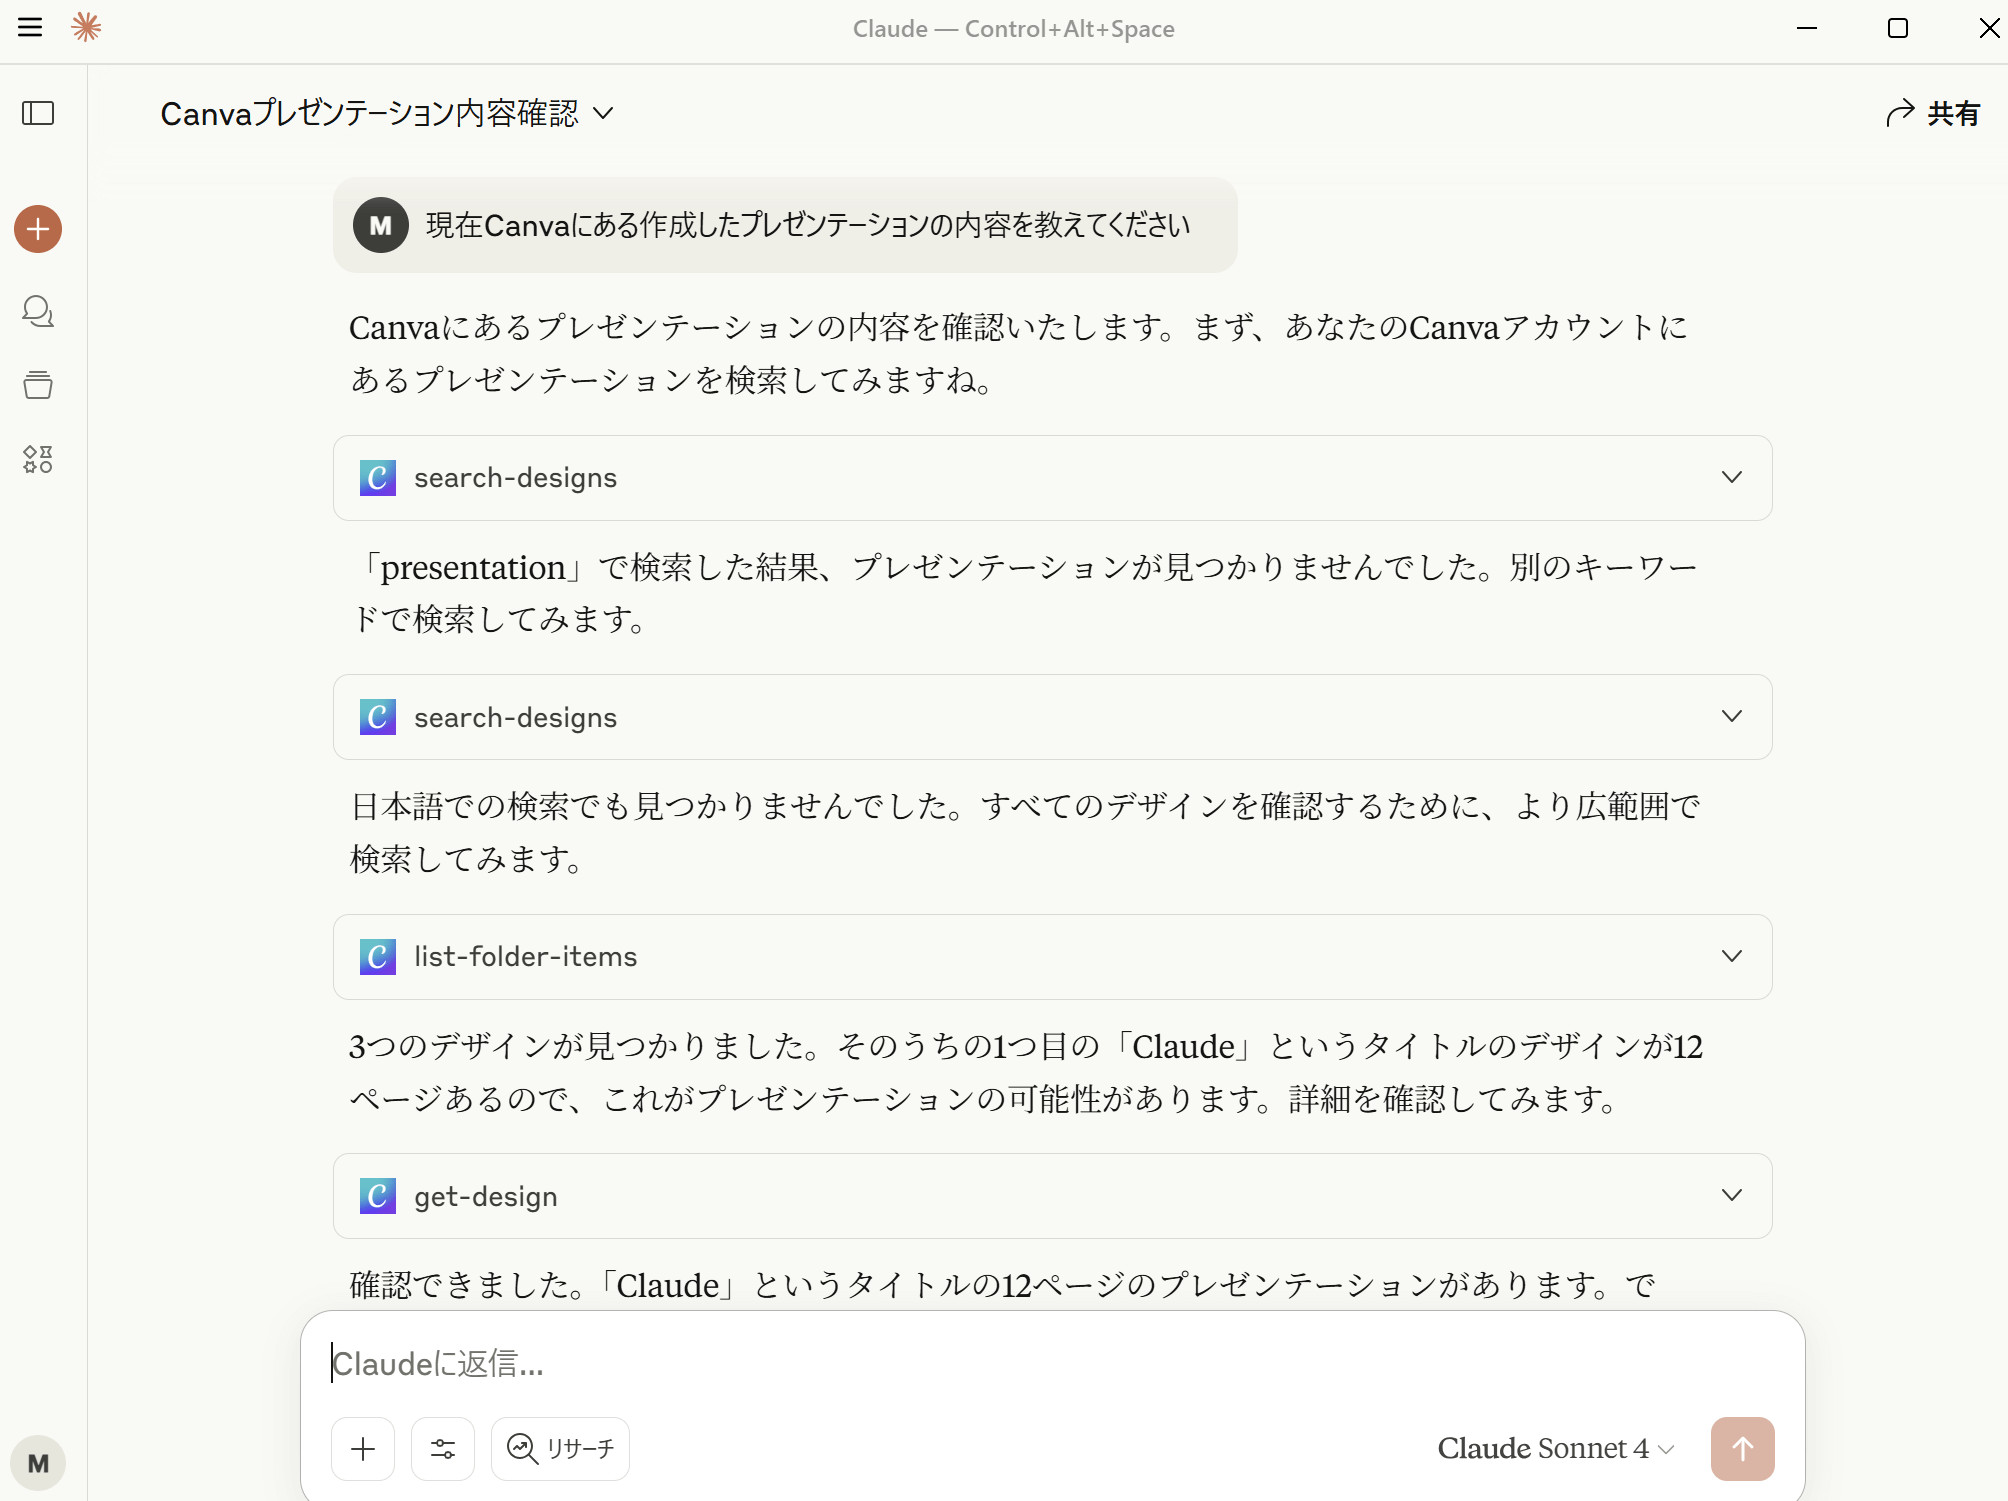Send message with up arrow button
The width and height of the screenshot is (2008, 1501).
click(x=1742, y=1448)
